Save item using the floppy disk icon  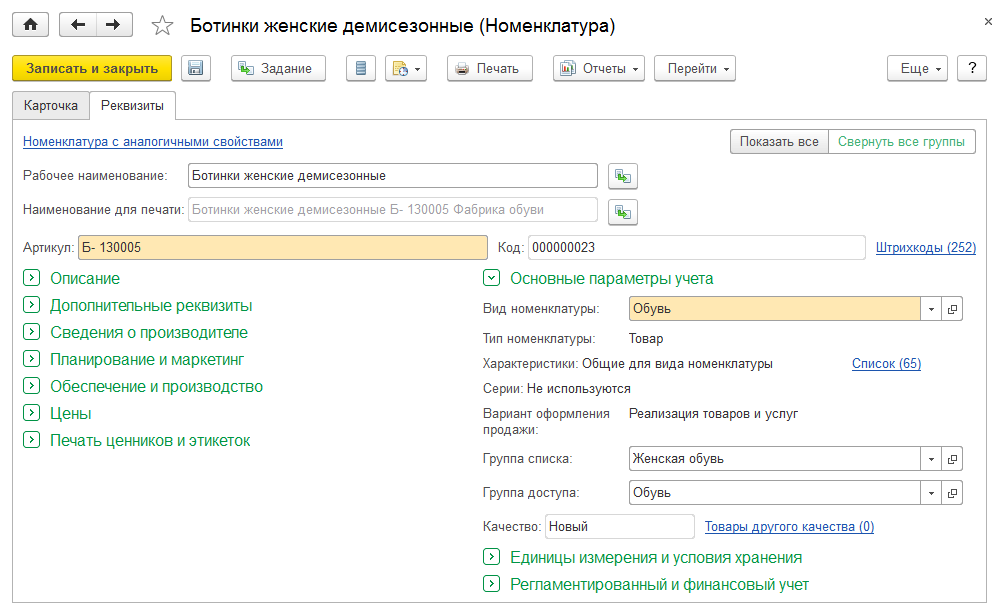pos(195,68)
